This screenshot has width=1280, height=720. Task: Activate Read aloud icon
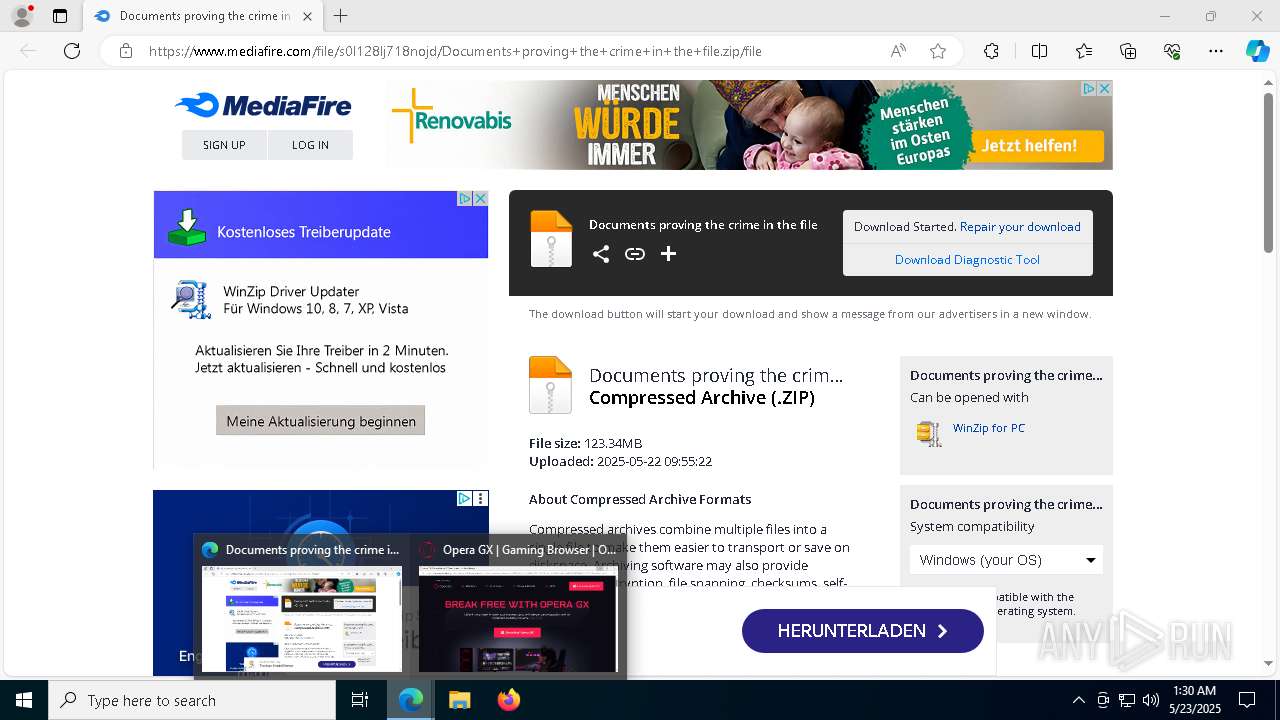(x=898, y=51)
